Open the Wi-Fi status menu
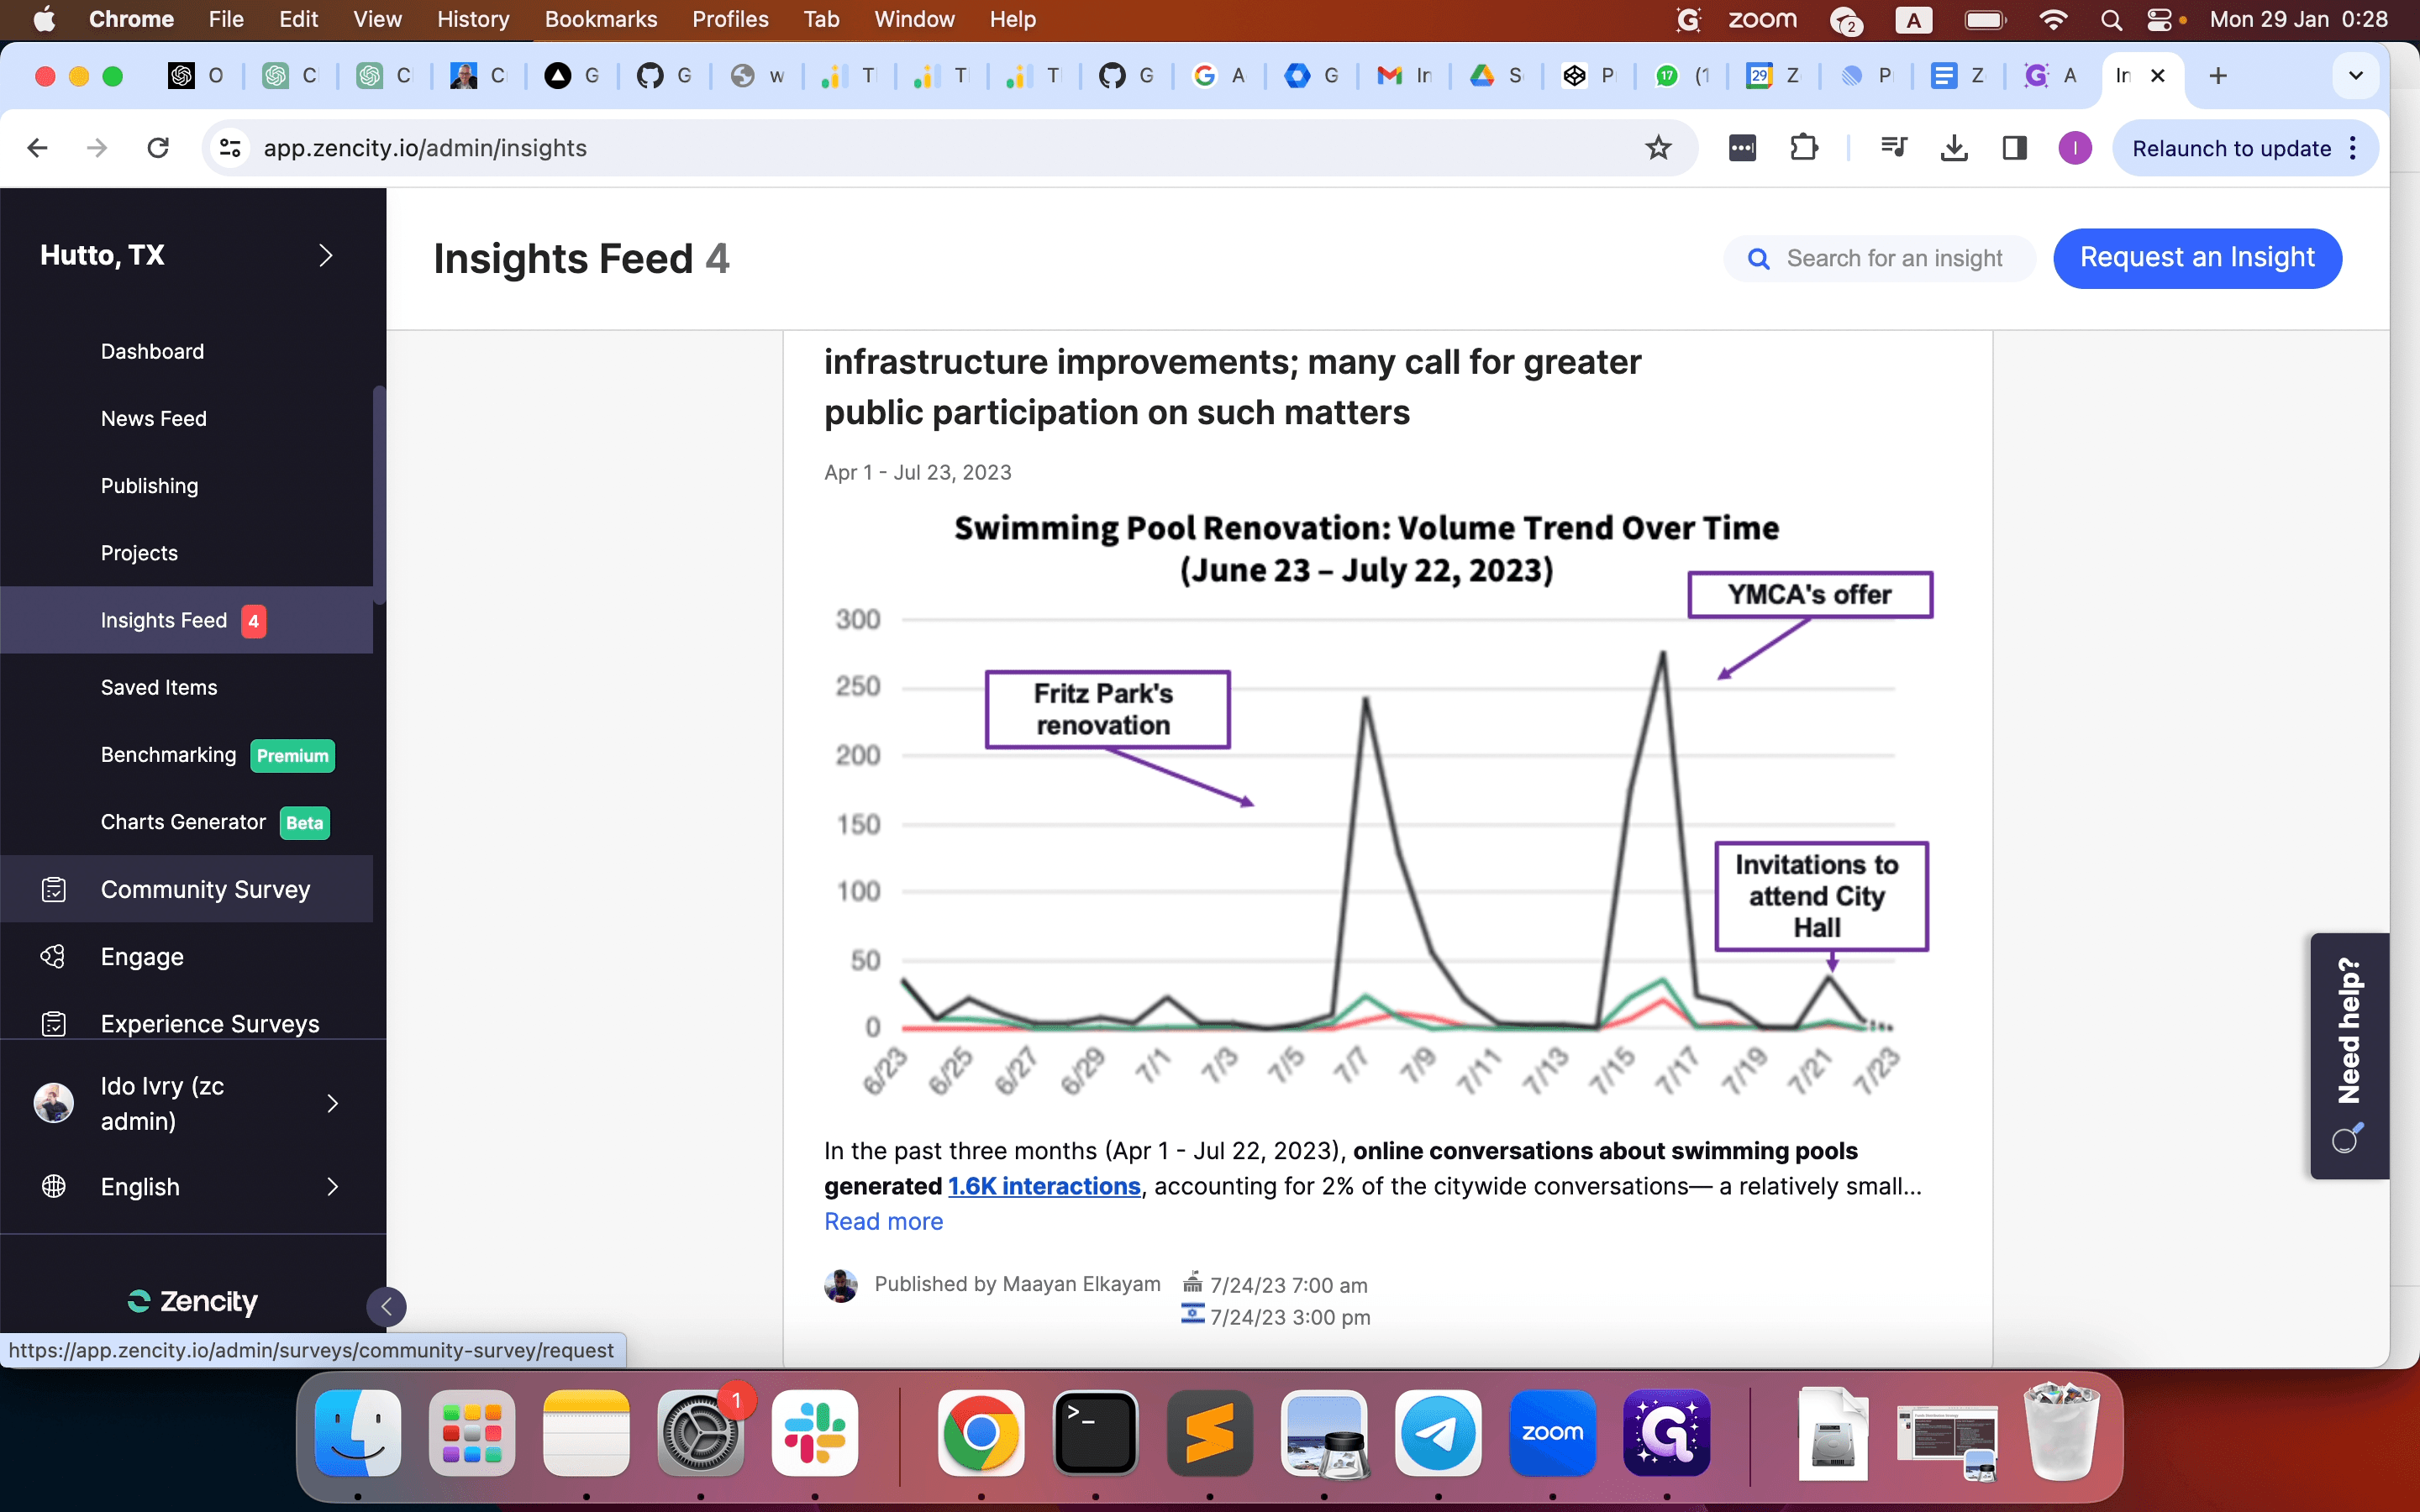This screenshot has height=1512, width=2420. click(2053, 20)
